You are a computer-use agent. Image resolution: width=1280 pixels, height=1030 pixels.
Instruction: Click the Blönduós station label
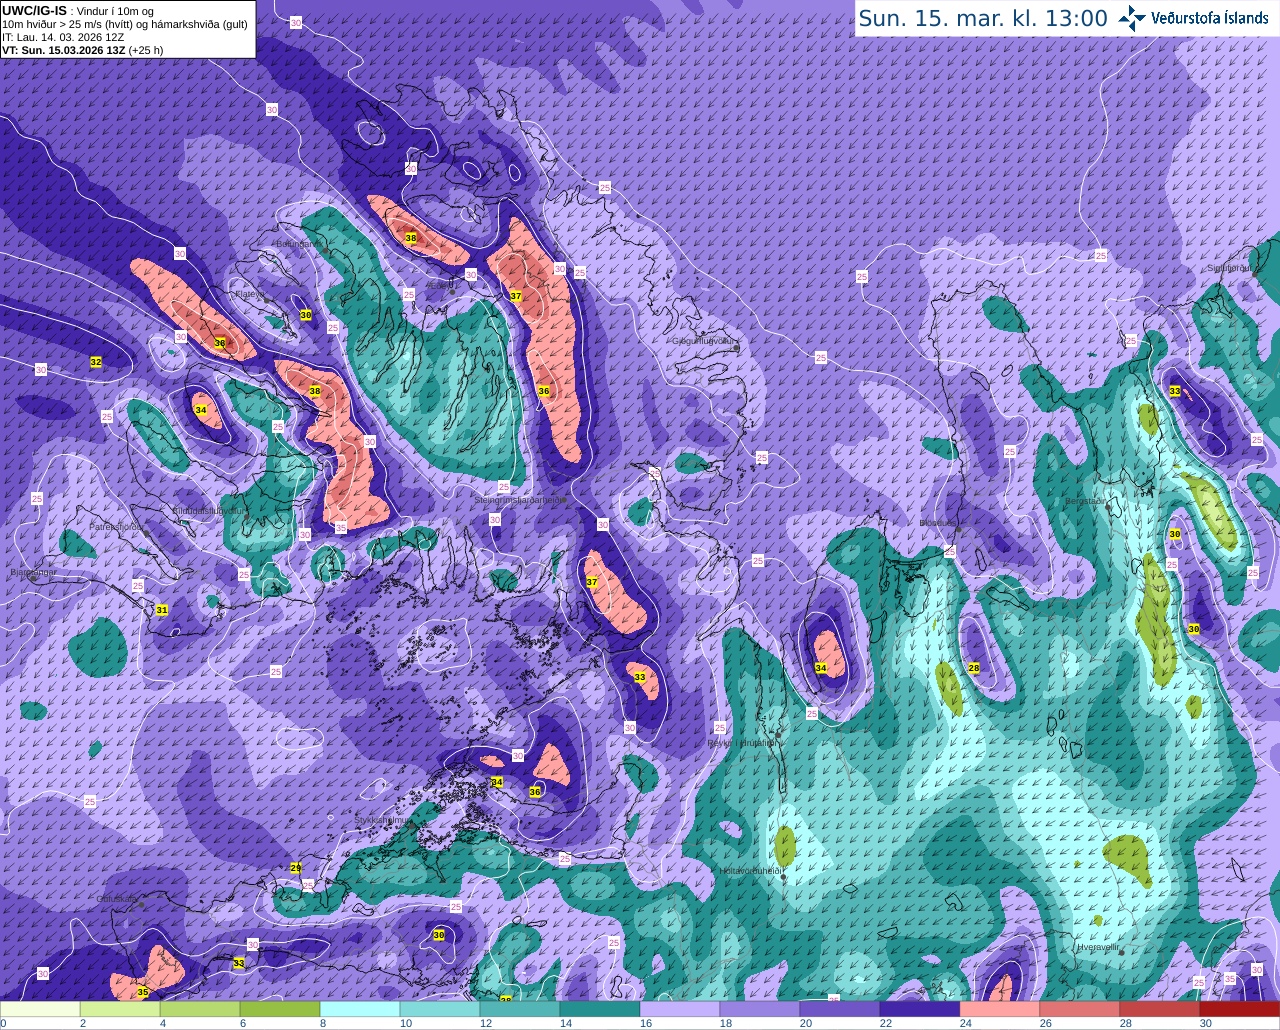coord(940,523)
